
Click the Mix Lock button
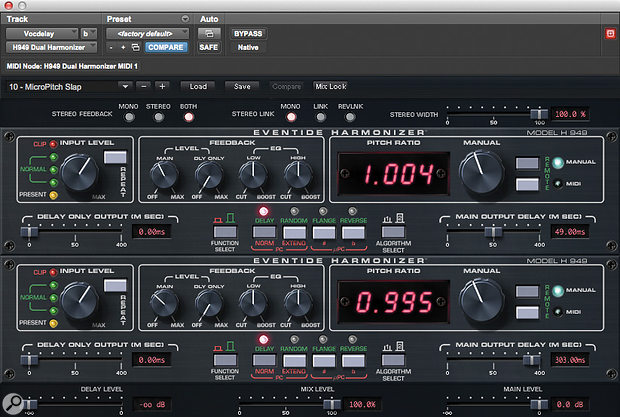[331, 86]
